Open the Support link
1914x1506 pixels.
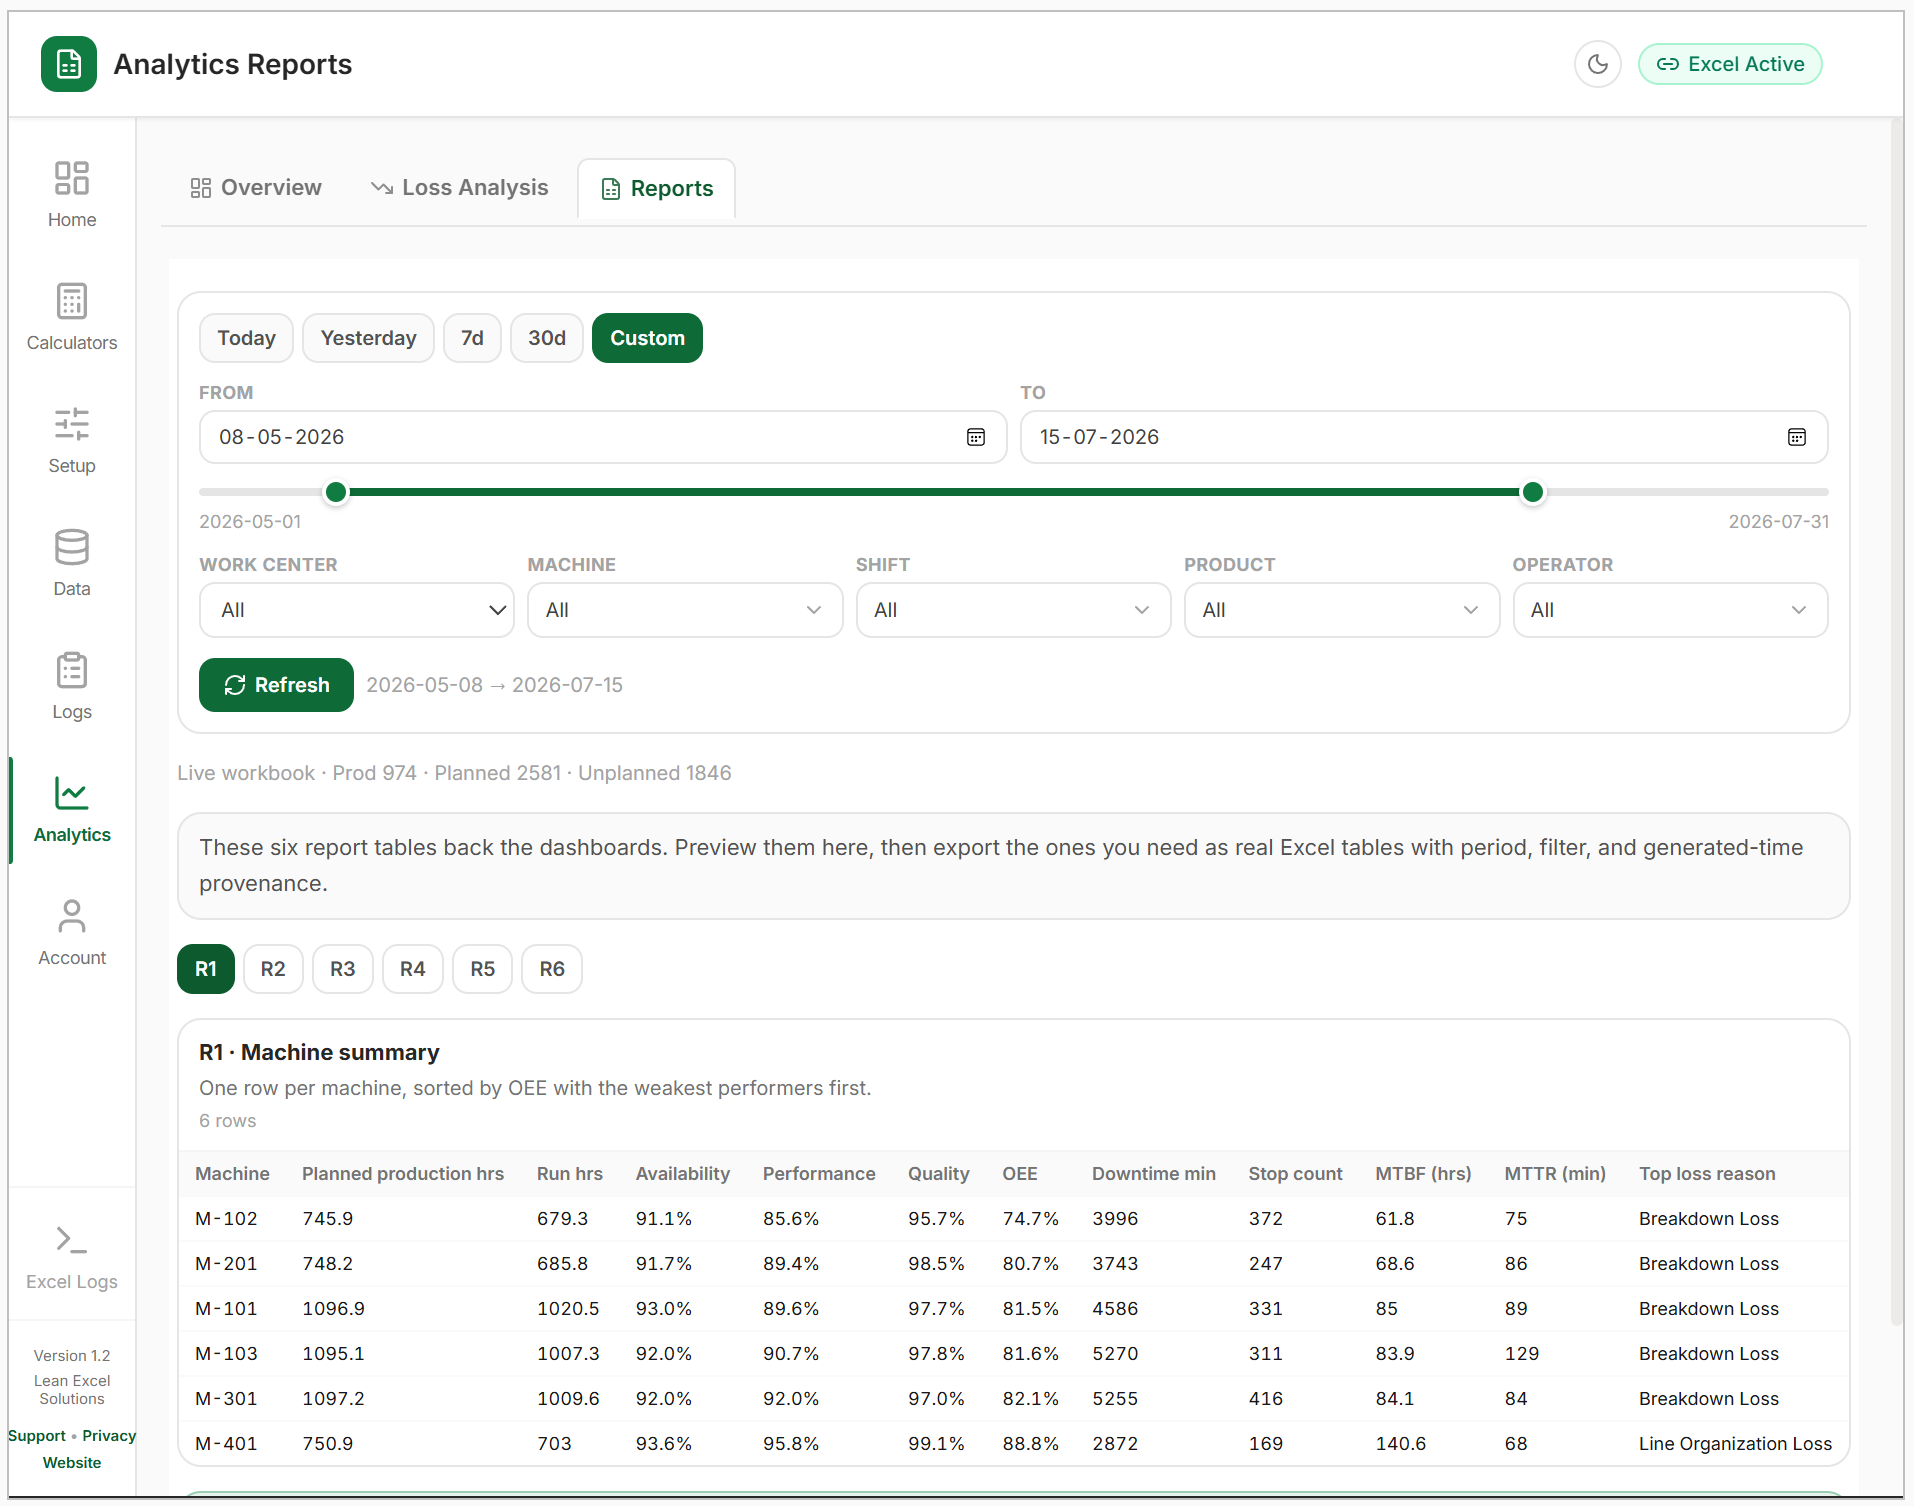pyautogui.click(x=37, y=1436)
